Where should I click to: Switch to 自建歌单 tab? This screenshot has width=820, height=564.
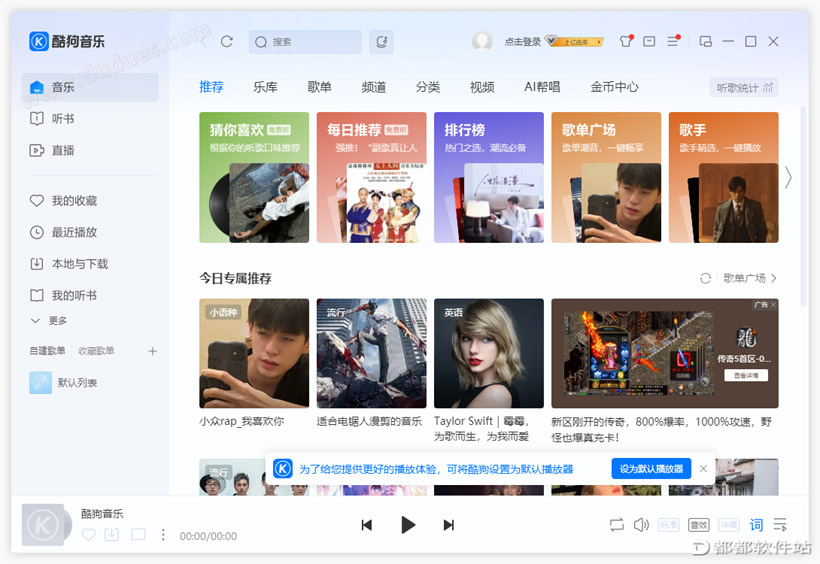click(x=48, y=351)
